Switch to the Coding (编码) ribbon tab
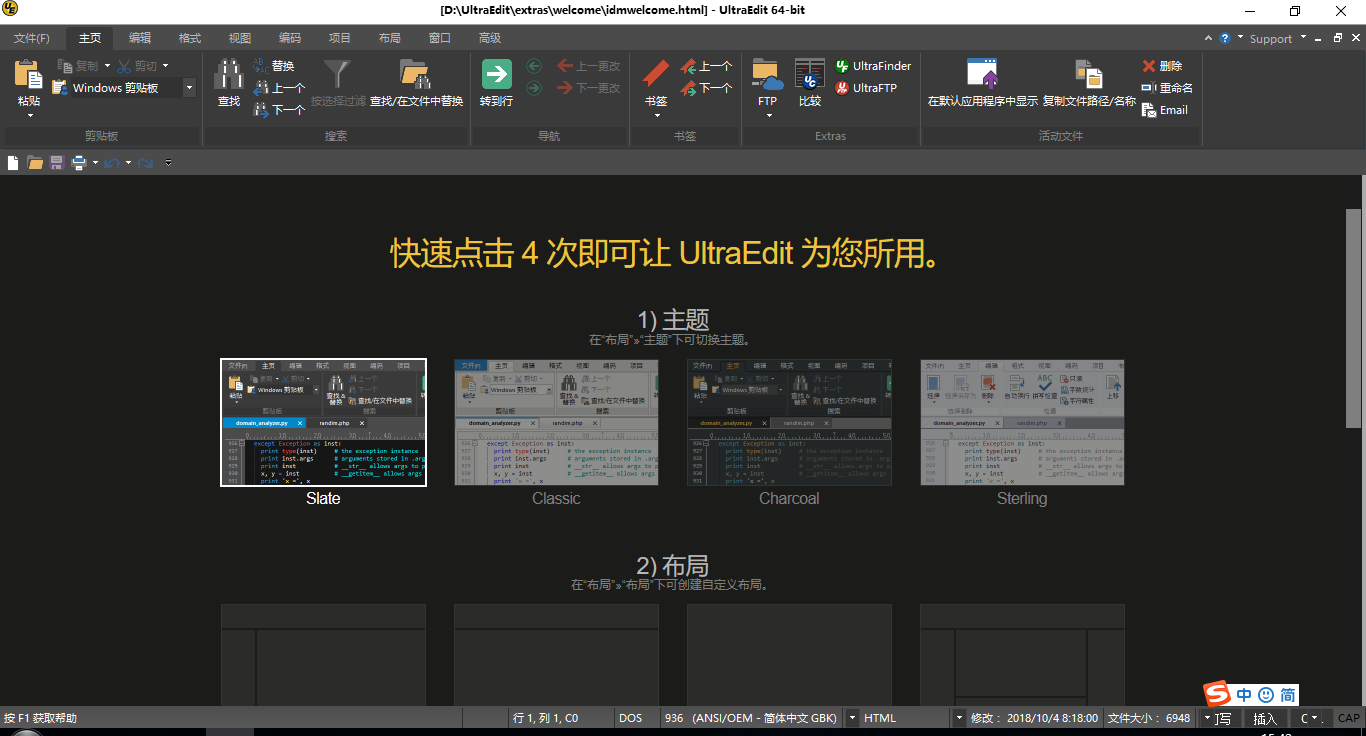Viewport: 1366px width, 736px height. (290, 38)
